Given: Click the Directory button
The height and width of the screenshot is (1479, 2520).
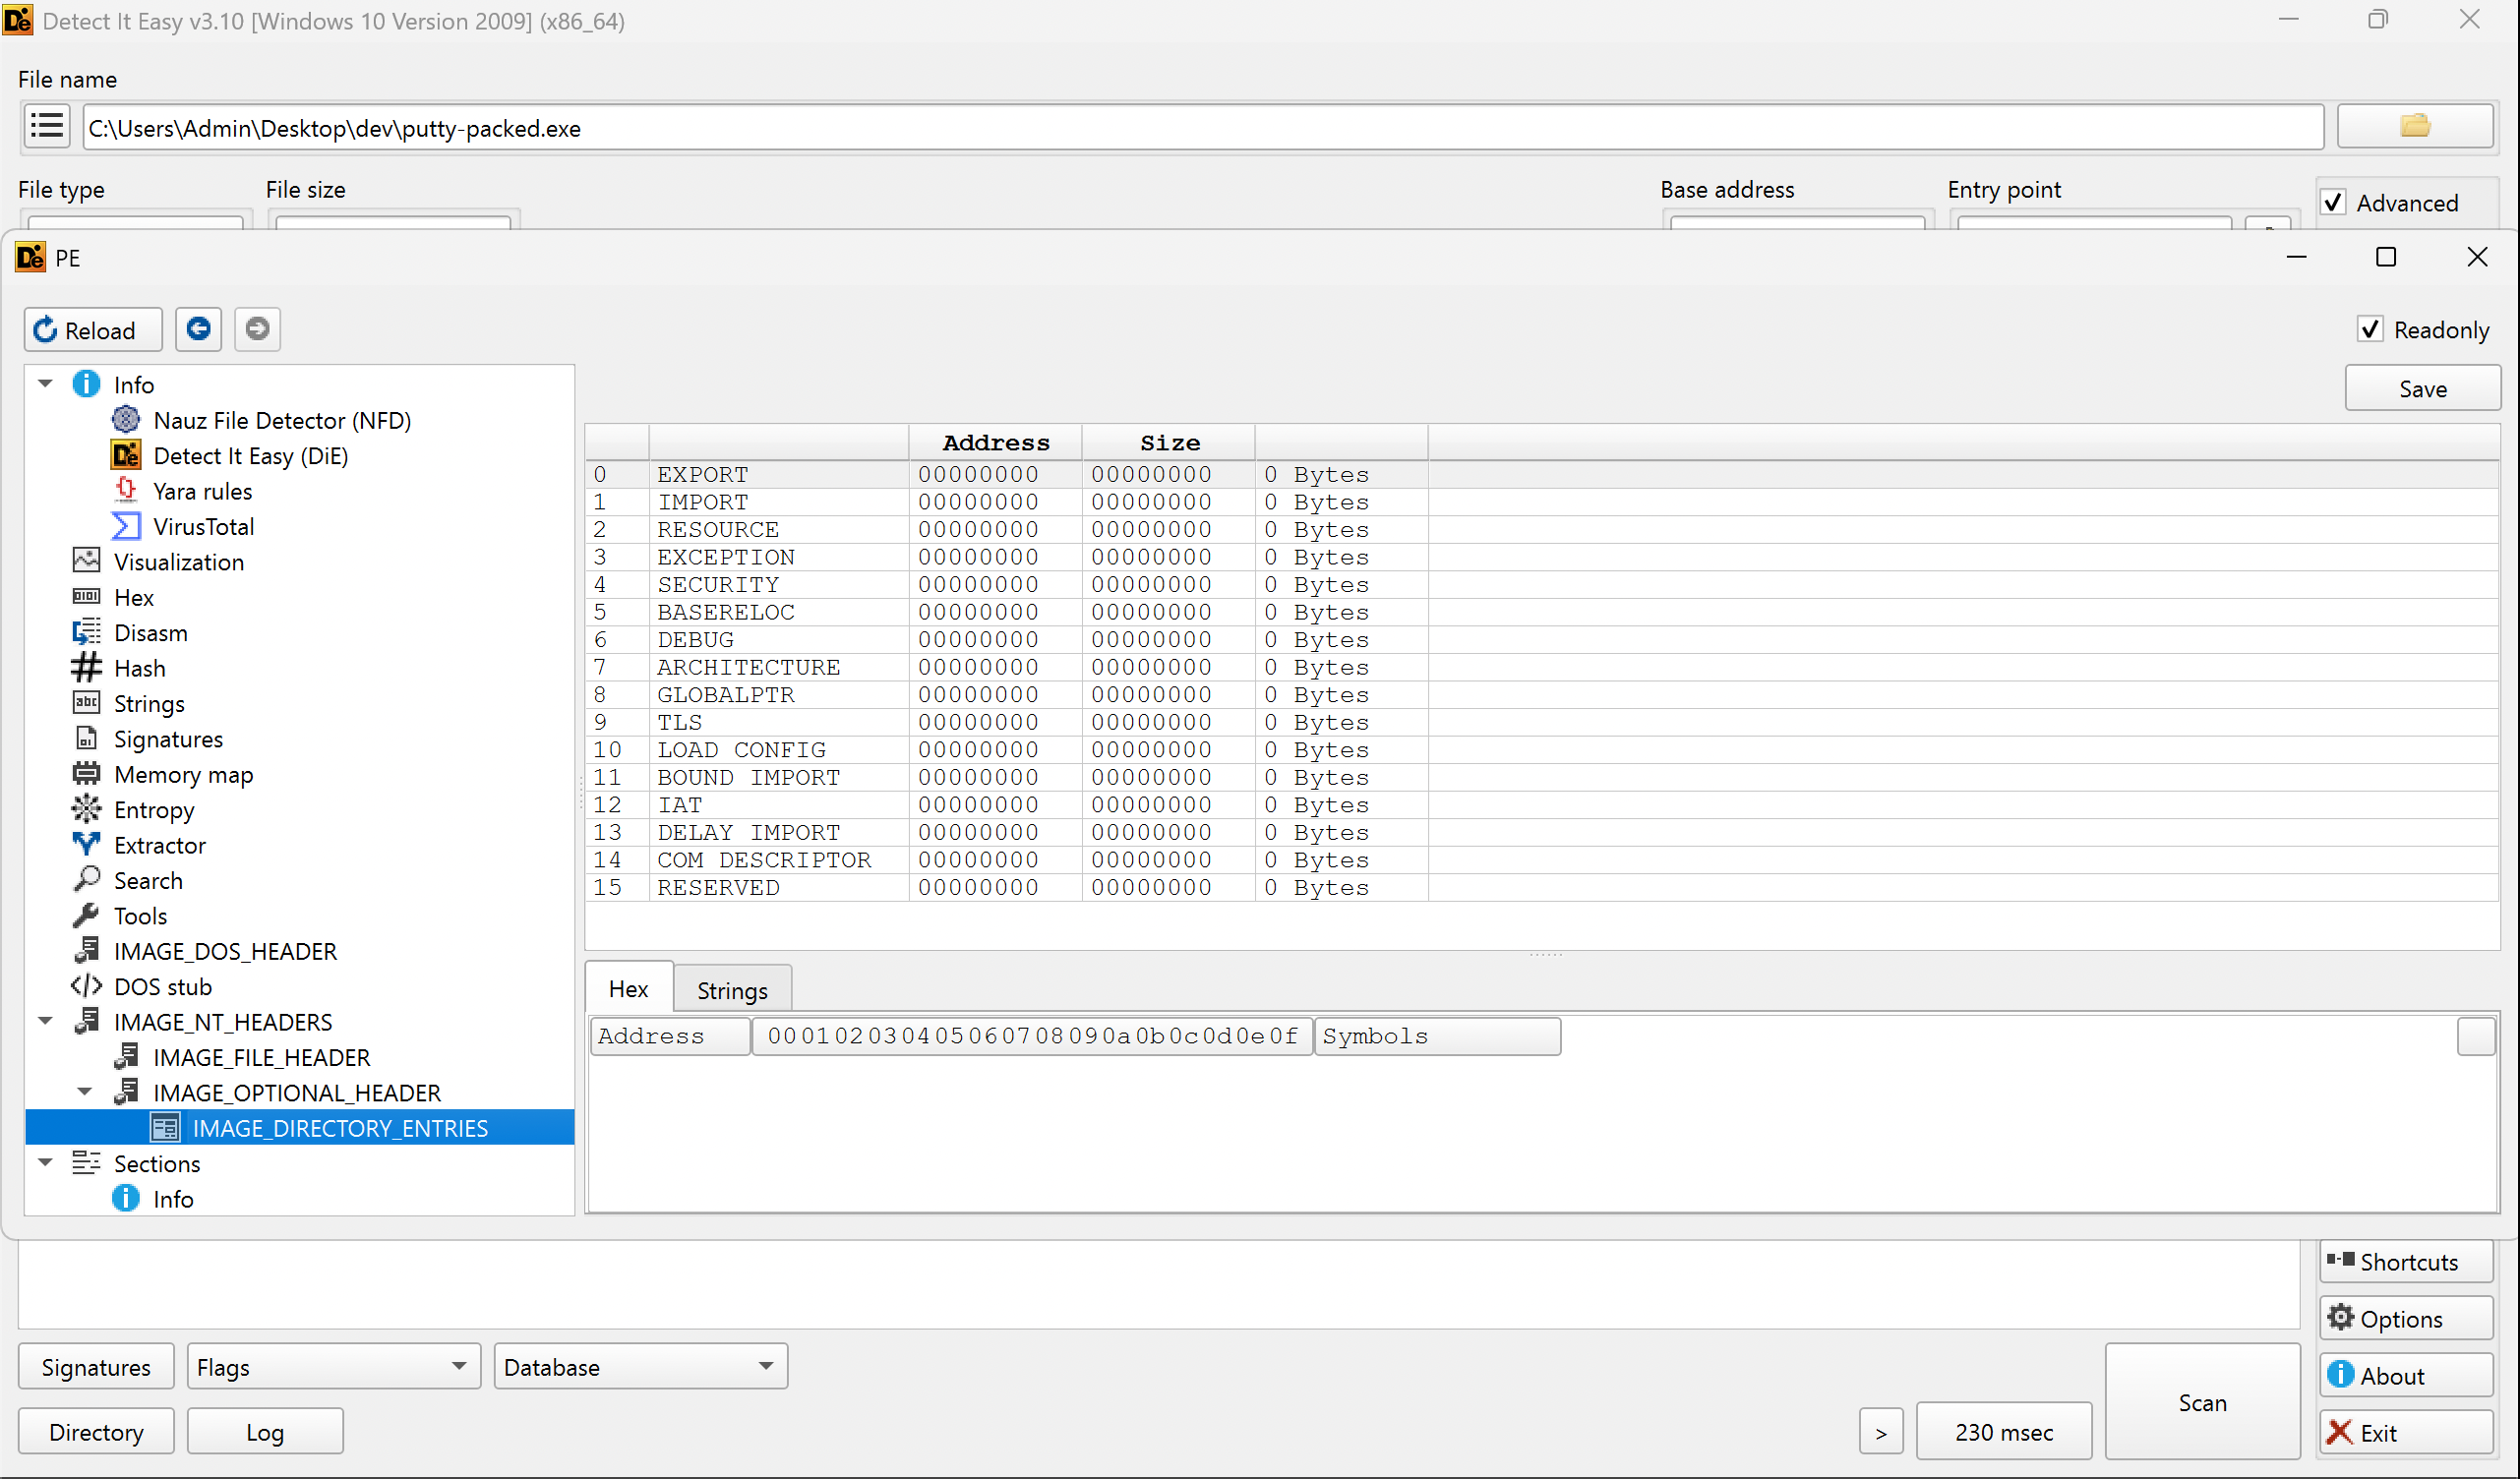Looking at the screenshot, I should pos(96,1432).
